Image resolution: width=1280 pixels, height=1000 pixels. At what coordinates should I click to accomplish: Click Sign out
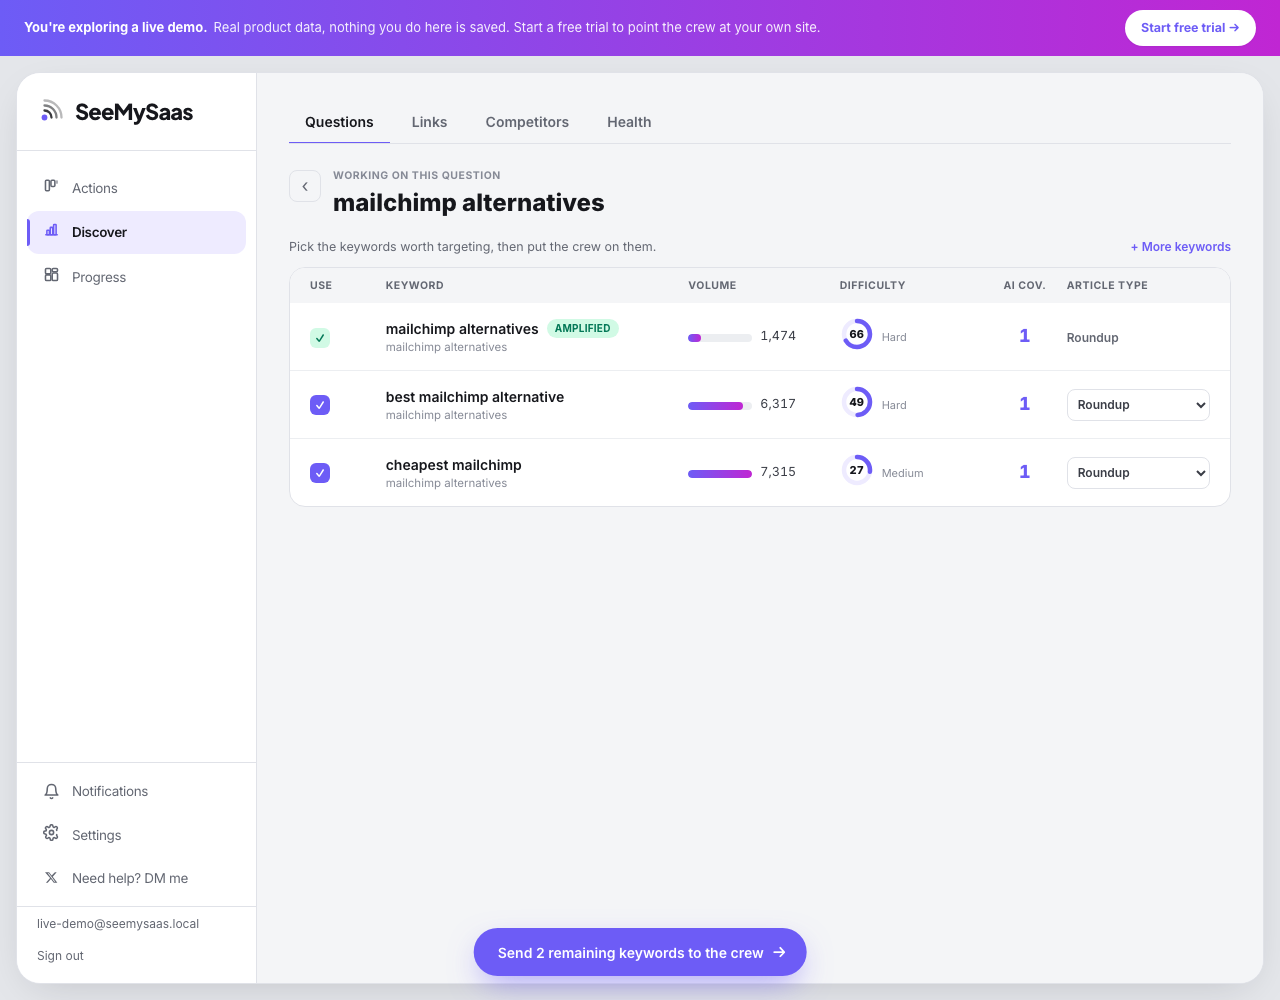click(60, 956)
